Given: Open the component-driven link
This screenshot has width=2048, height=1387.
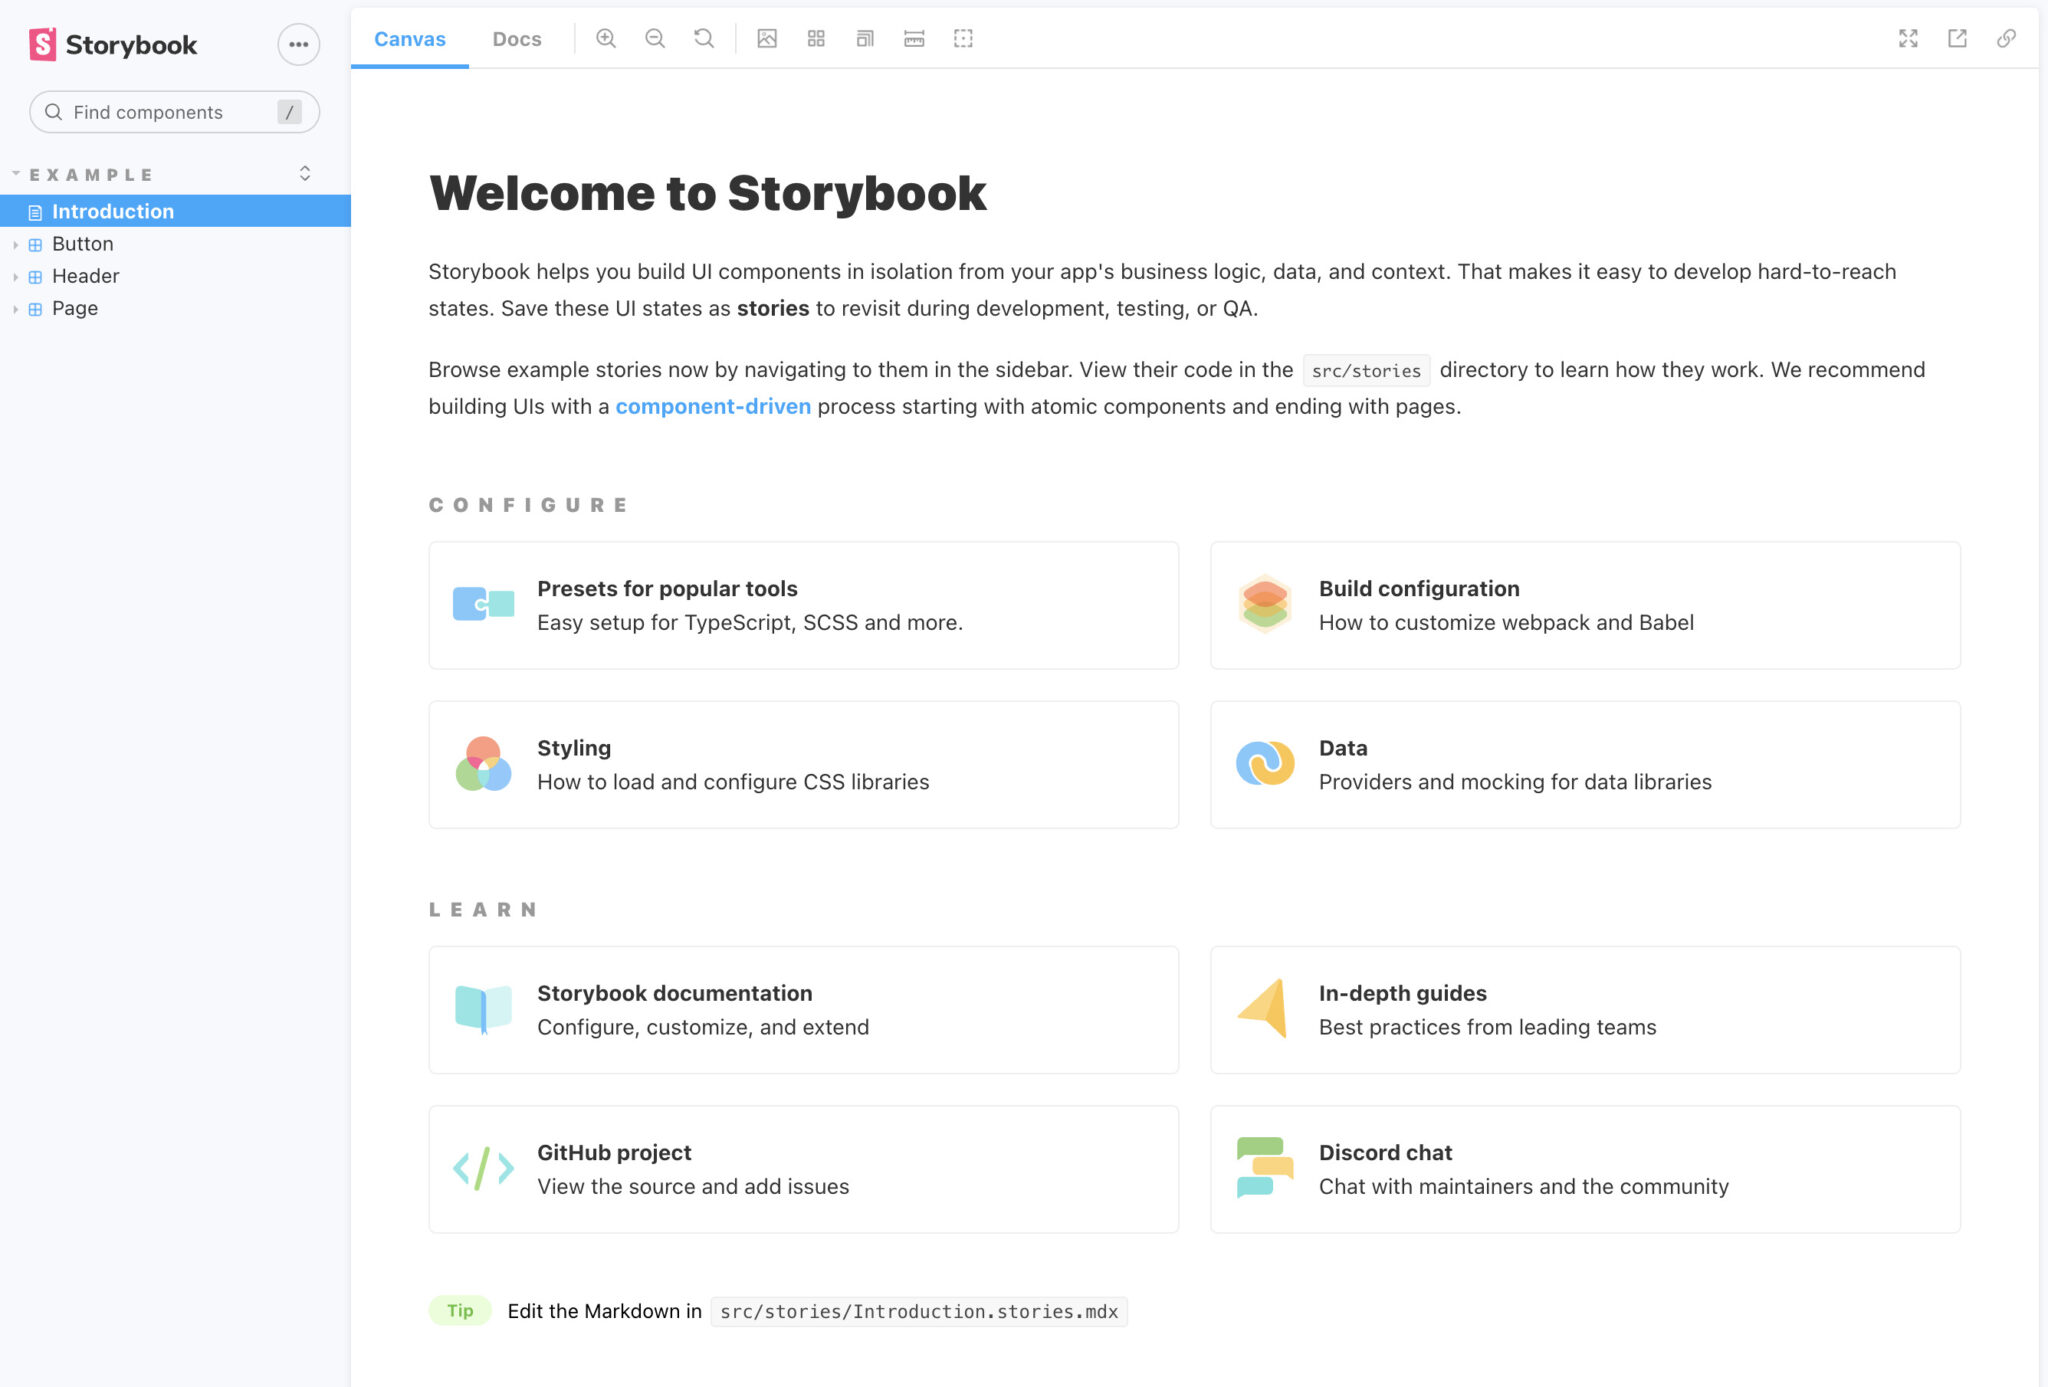Looking at the screenshot, I should [x=713, y=406].
